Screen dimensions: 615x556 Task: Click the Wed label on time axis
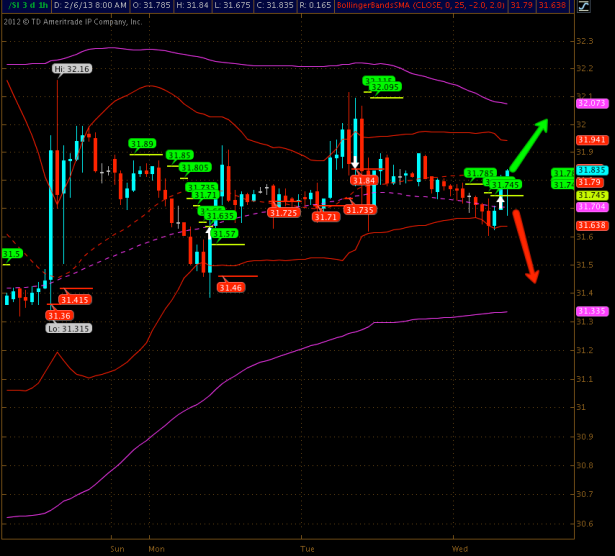459,549
